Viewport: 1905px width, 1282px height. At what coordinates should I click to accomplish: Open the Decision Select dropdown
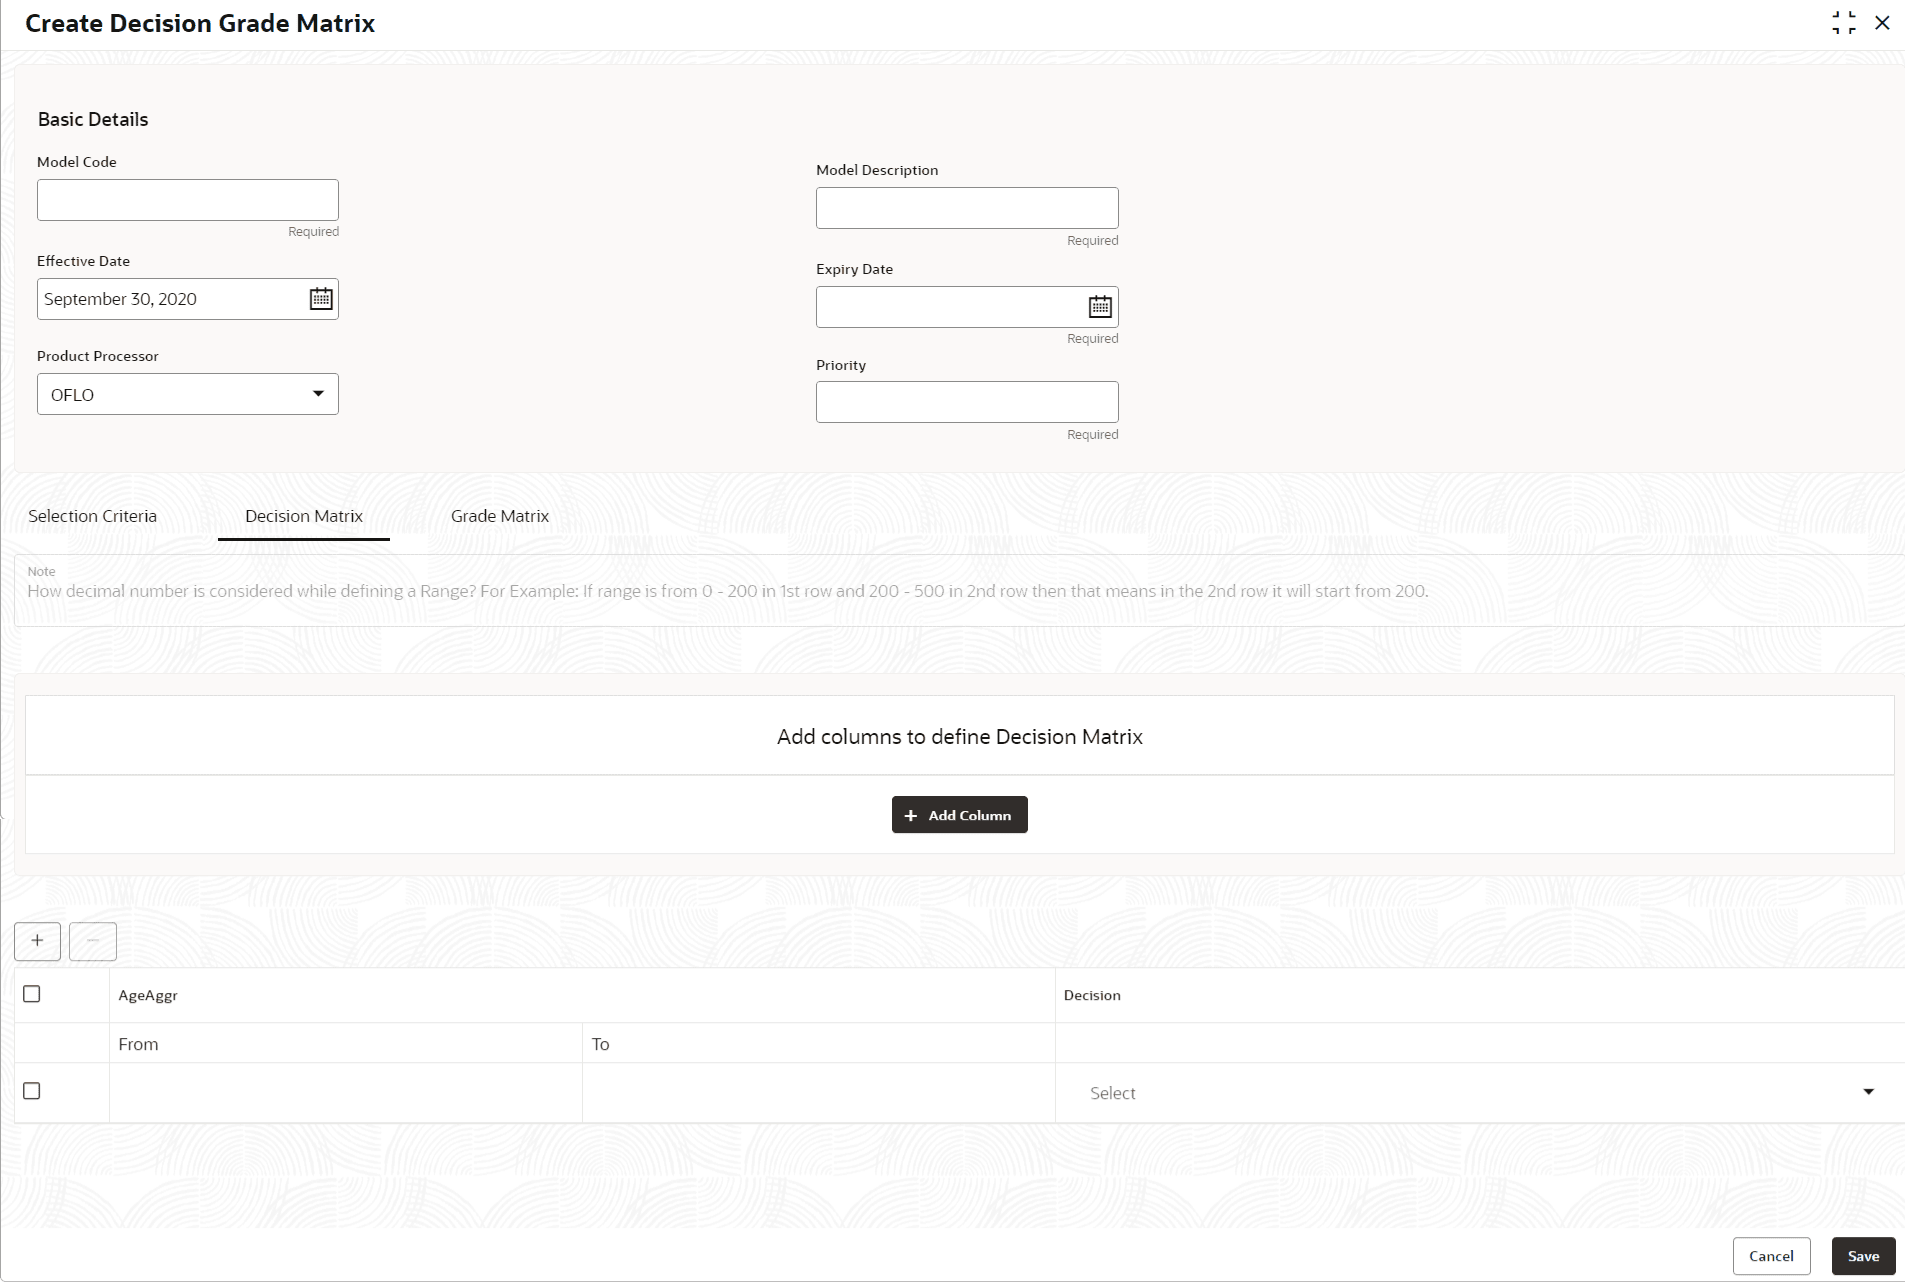point(1479,1093)
